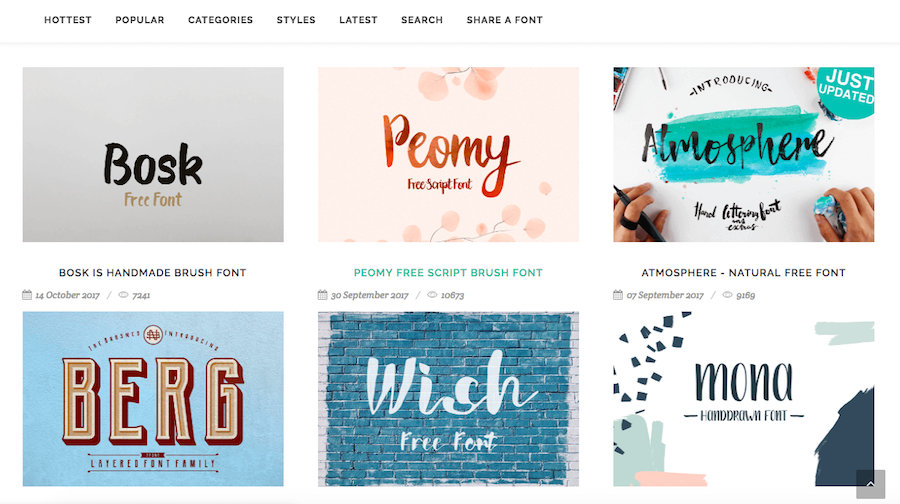Open the Search page
The width and height of the screenshot is (900, 504).
[422, 20]
